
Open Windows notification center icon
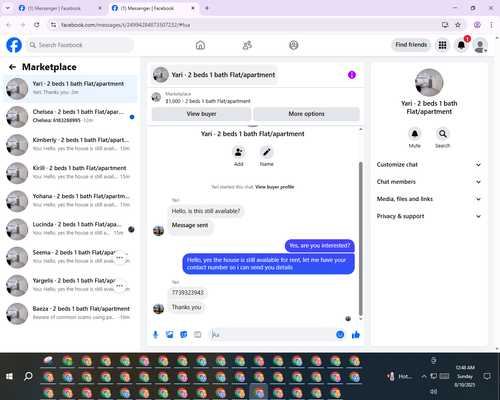pos(487,376)
